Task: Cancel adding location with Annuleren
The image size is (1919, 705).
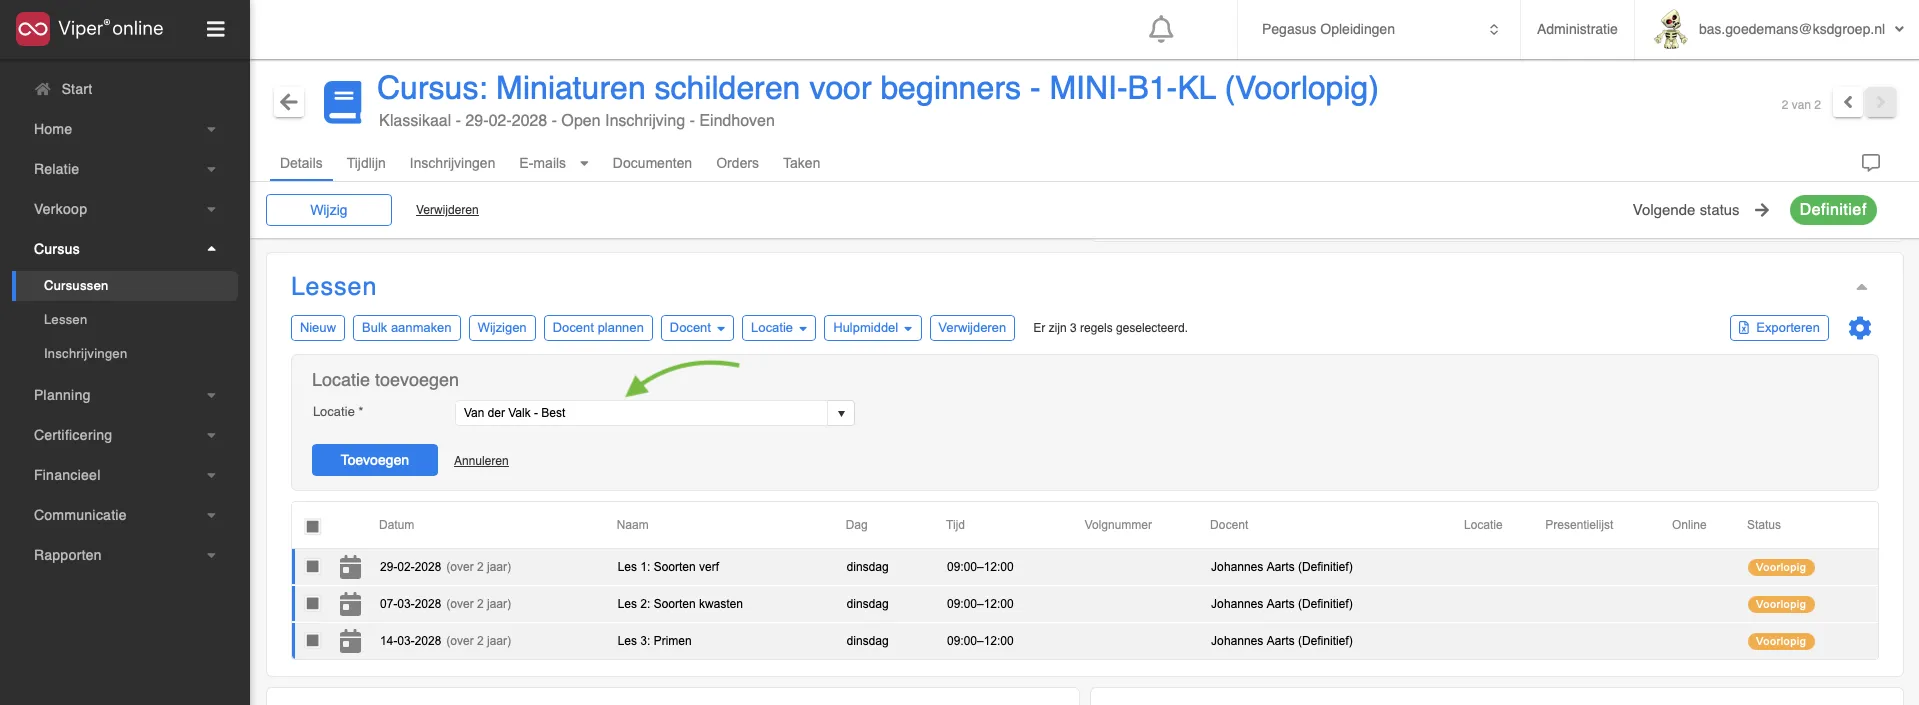Action: click(x=481, y=461)
